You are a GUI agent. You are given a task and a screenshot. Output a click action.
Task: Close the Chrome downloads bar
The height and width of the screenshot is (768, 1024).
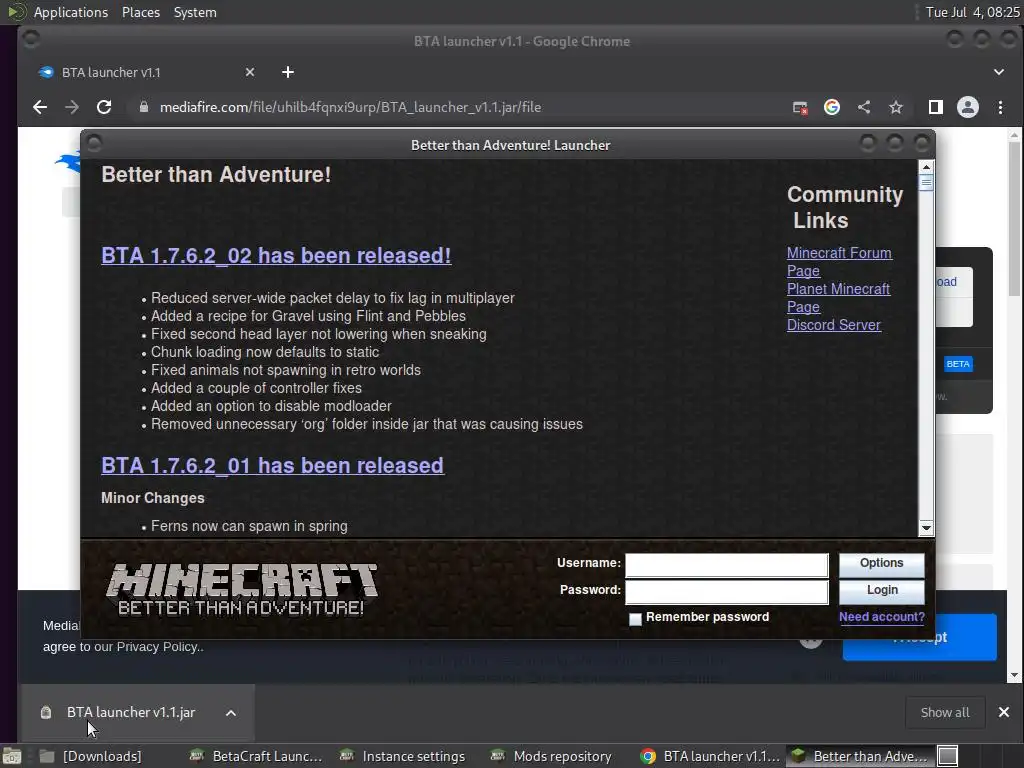(x=1004, y=712)
